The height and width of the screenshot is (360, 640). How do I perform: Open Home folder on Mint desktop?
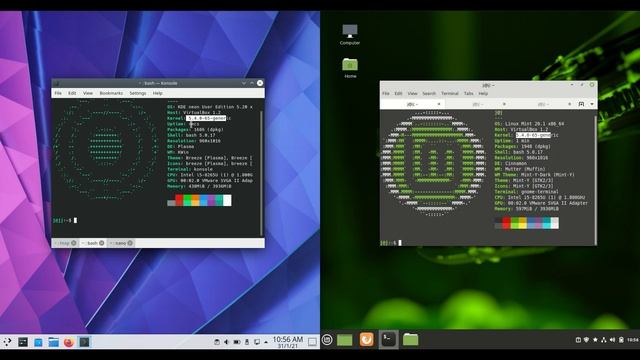(350, 68)
